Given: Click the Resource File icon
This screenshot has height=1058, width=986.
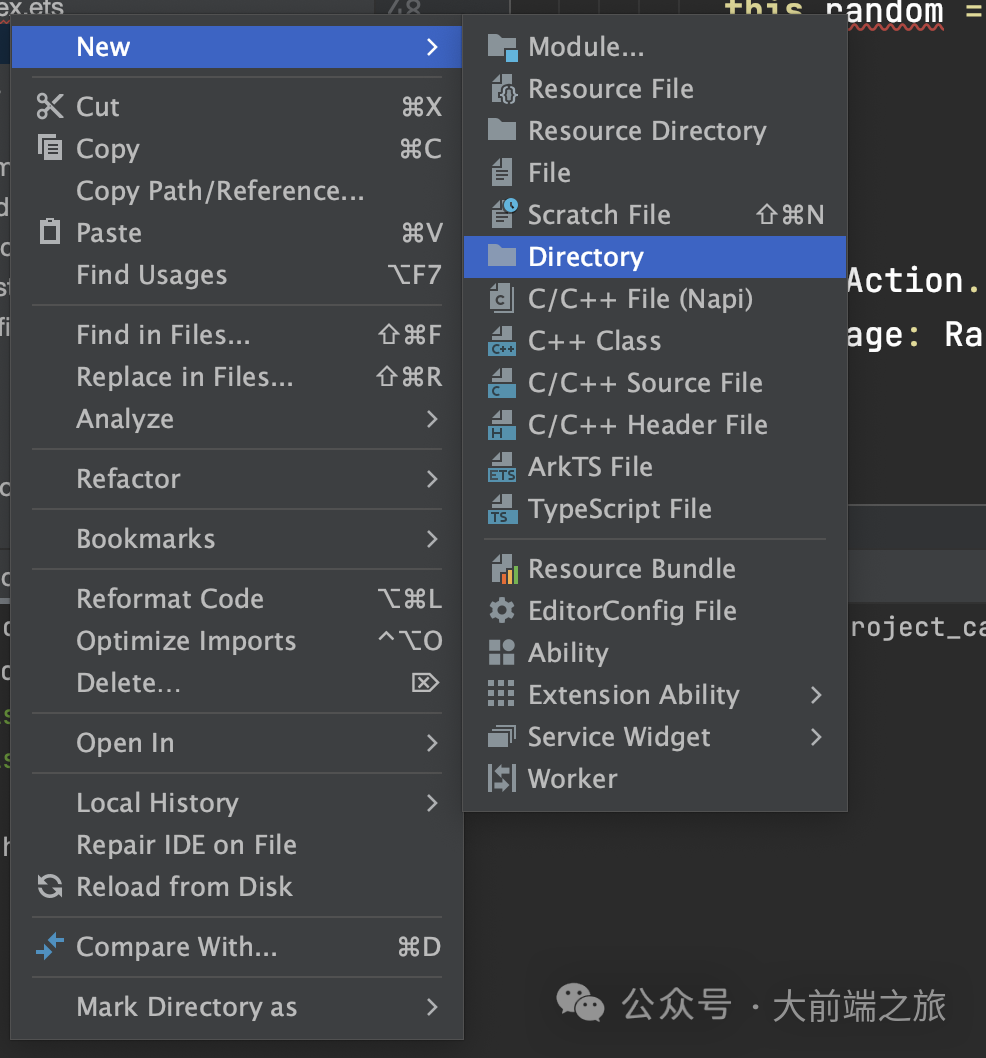Looking at the screenshot, I should pos(502,89).
